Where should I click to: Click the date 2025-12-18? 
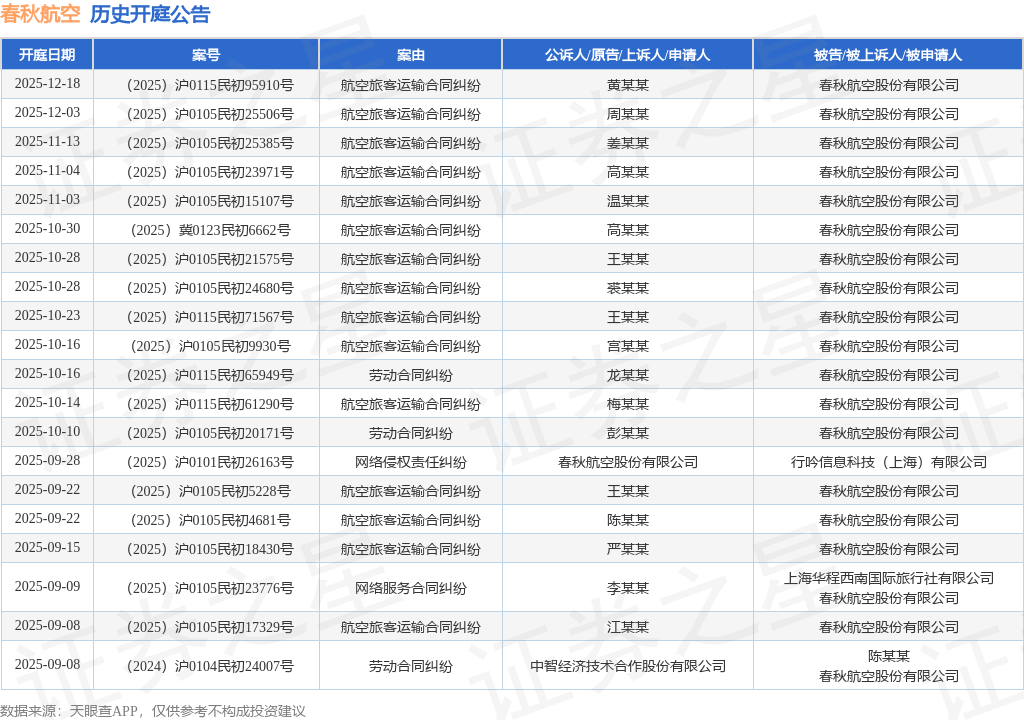tap(47, 84)
